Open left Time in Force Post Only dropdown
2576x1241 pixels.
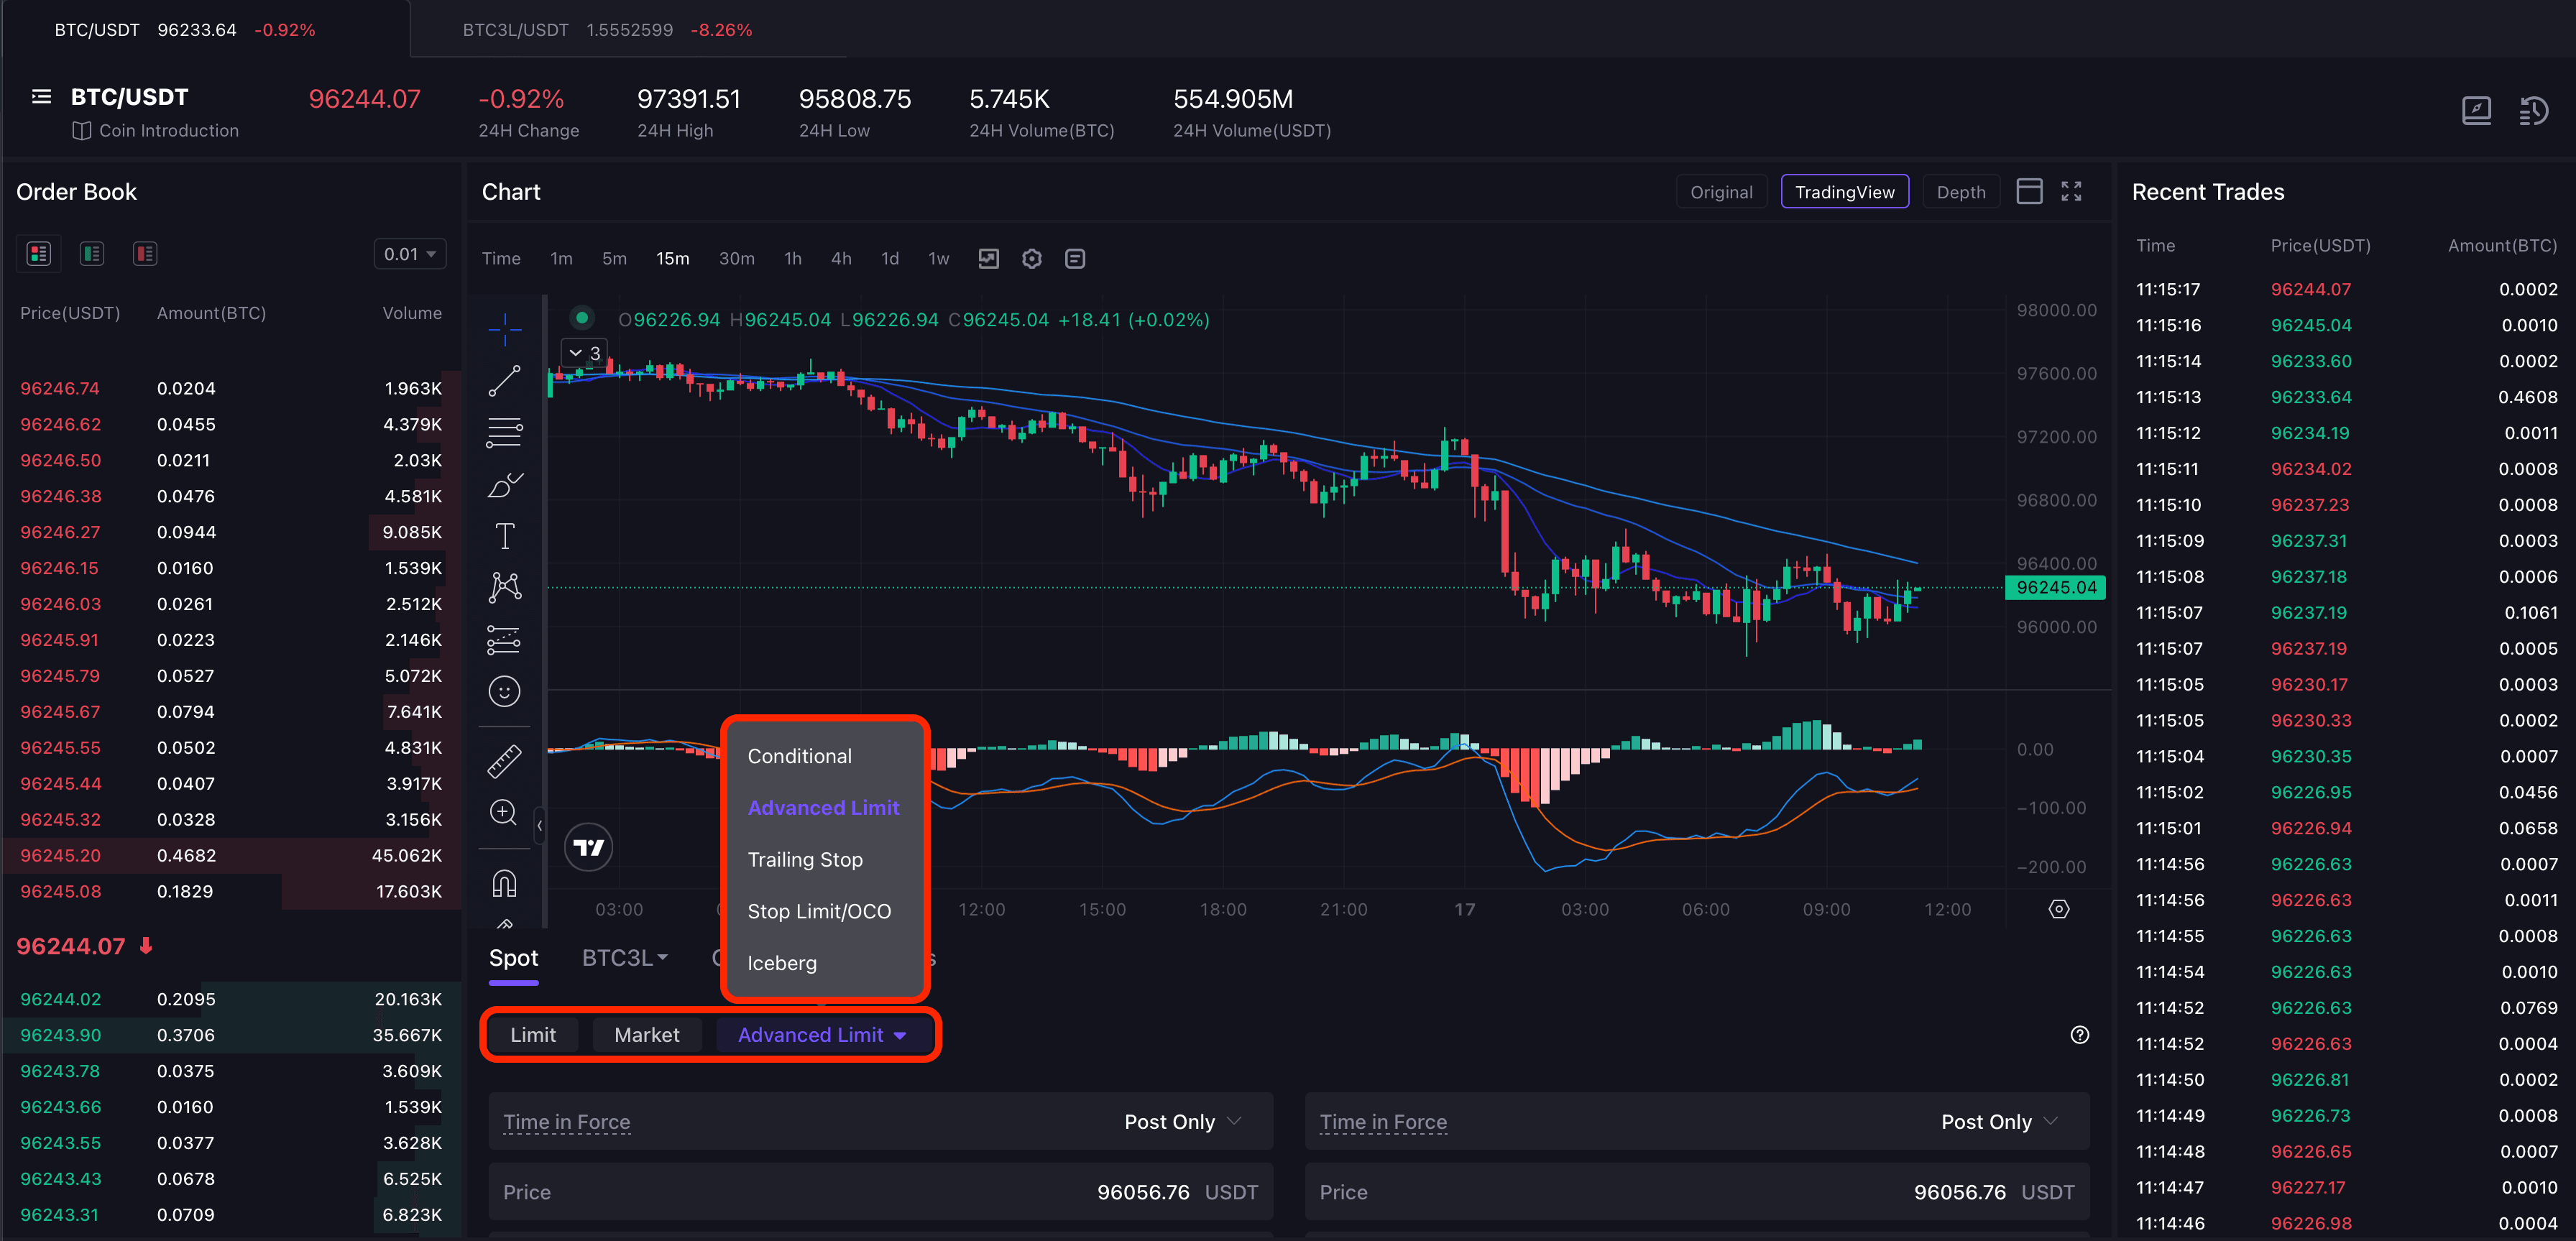coord(1181,1122)
